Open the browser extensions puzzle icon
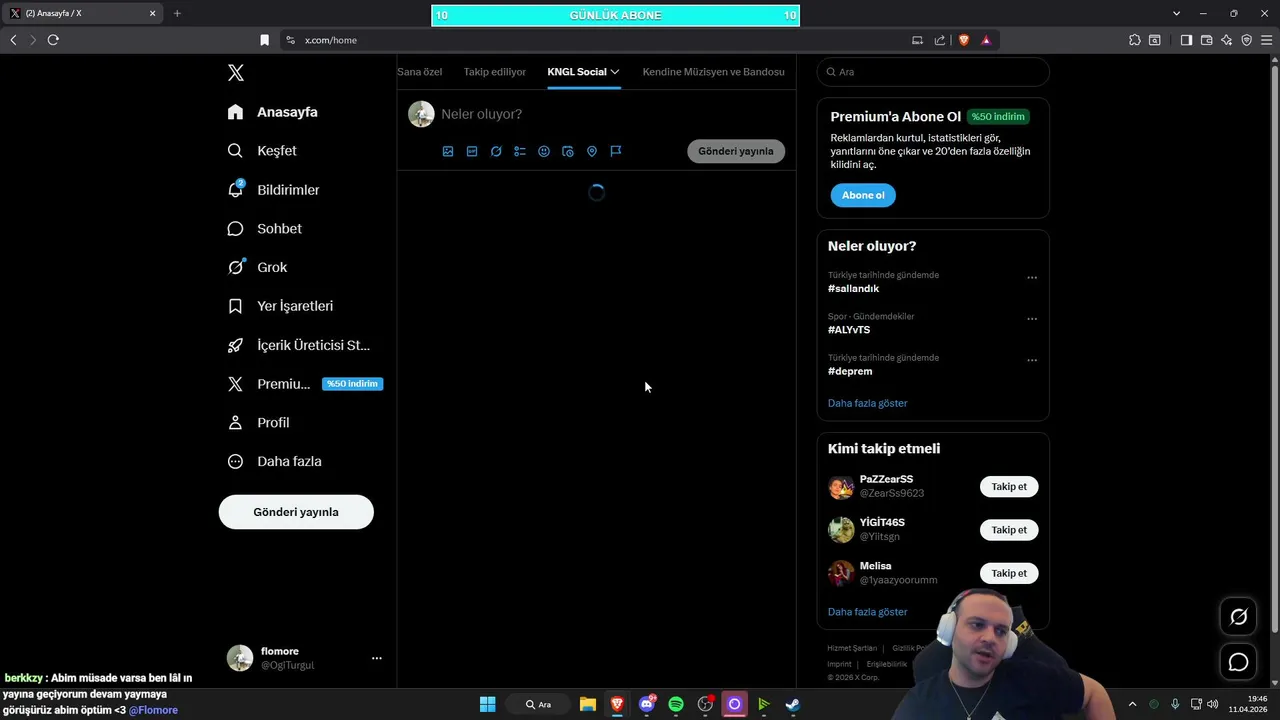The width and height of the screenshot is (1280, 720). pos(1134,40)
